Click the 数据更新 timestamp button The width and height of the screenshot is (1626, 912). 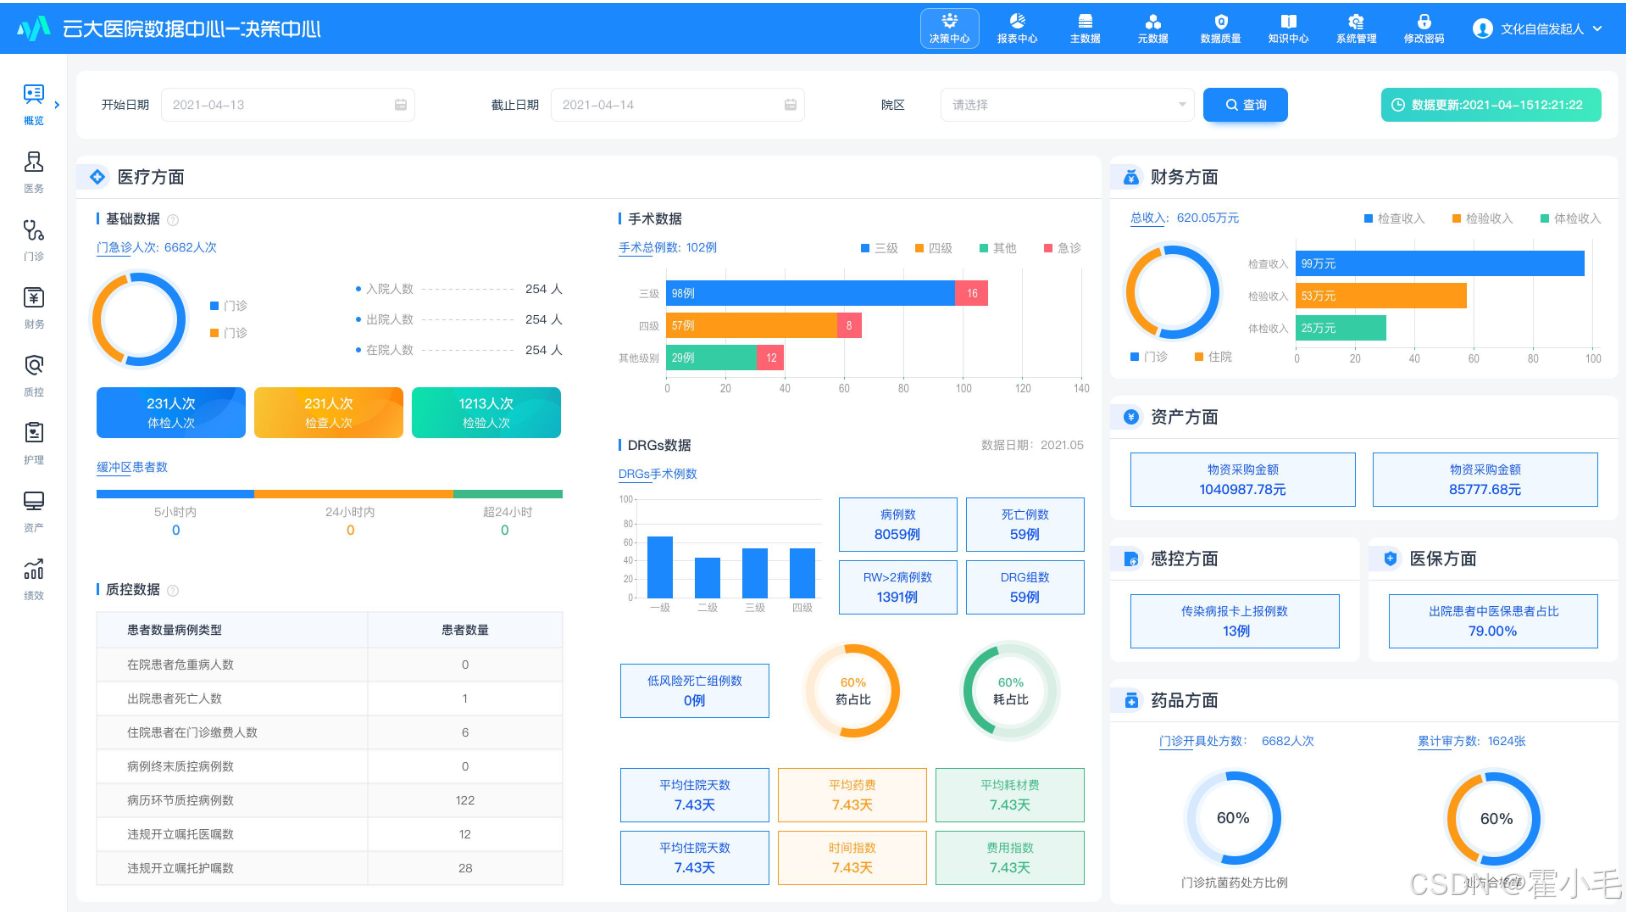pyautogui.click(x=1491, y=105)
